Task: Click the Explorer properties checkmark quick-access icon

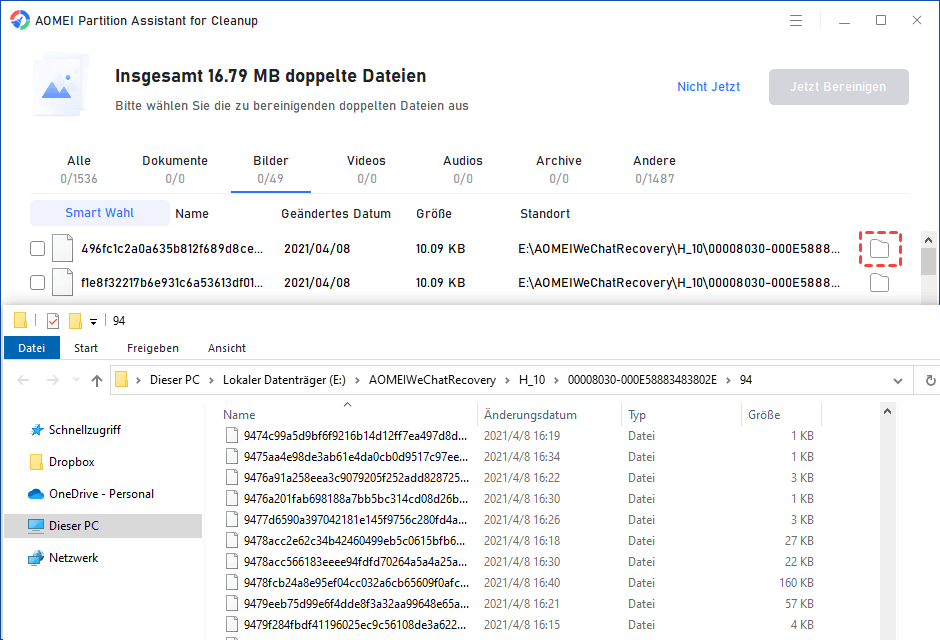Action: click(53, 321)
